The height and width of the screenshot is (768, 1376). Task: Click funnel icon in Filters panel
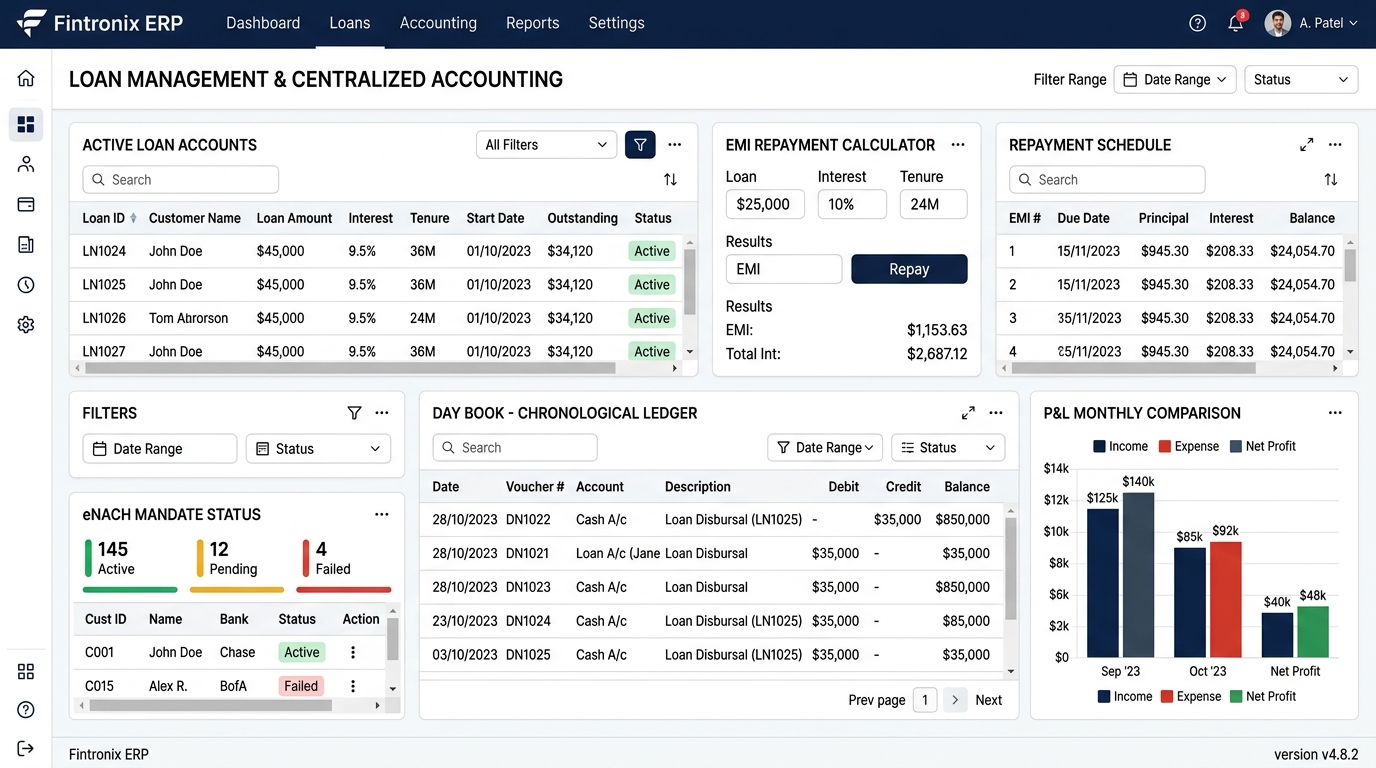(x=354, y=413)
